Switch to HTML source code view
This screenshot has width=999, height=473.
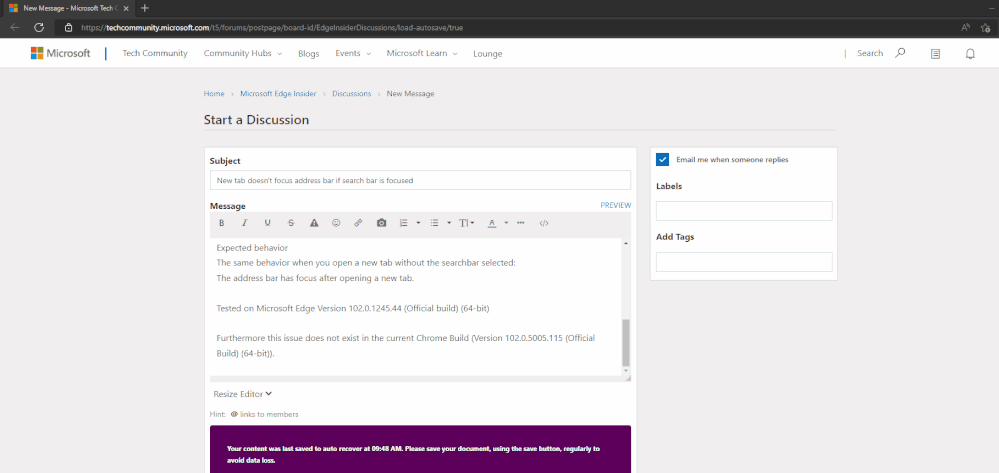coord(543,223)
